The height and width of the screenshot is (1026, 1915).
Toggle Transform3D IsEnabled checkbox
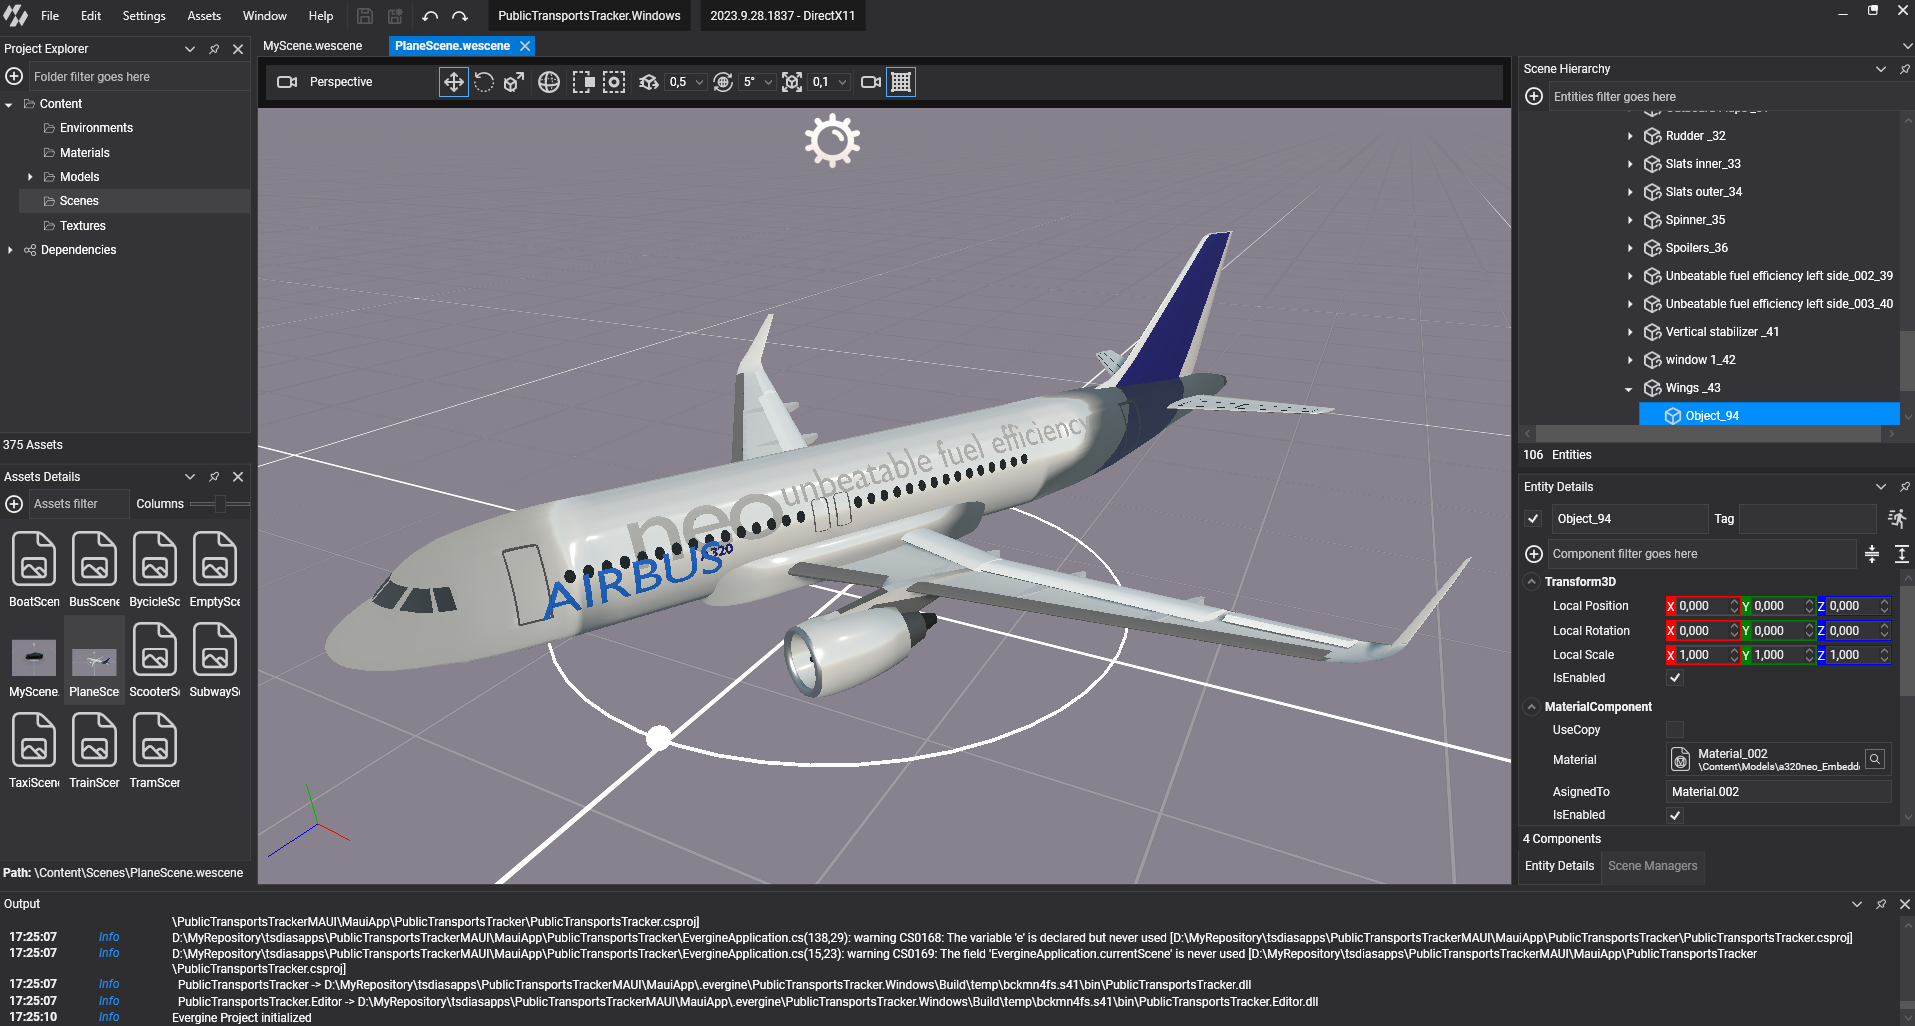click(x=1675, y=677)
